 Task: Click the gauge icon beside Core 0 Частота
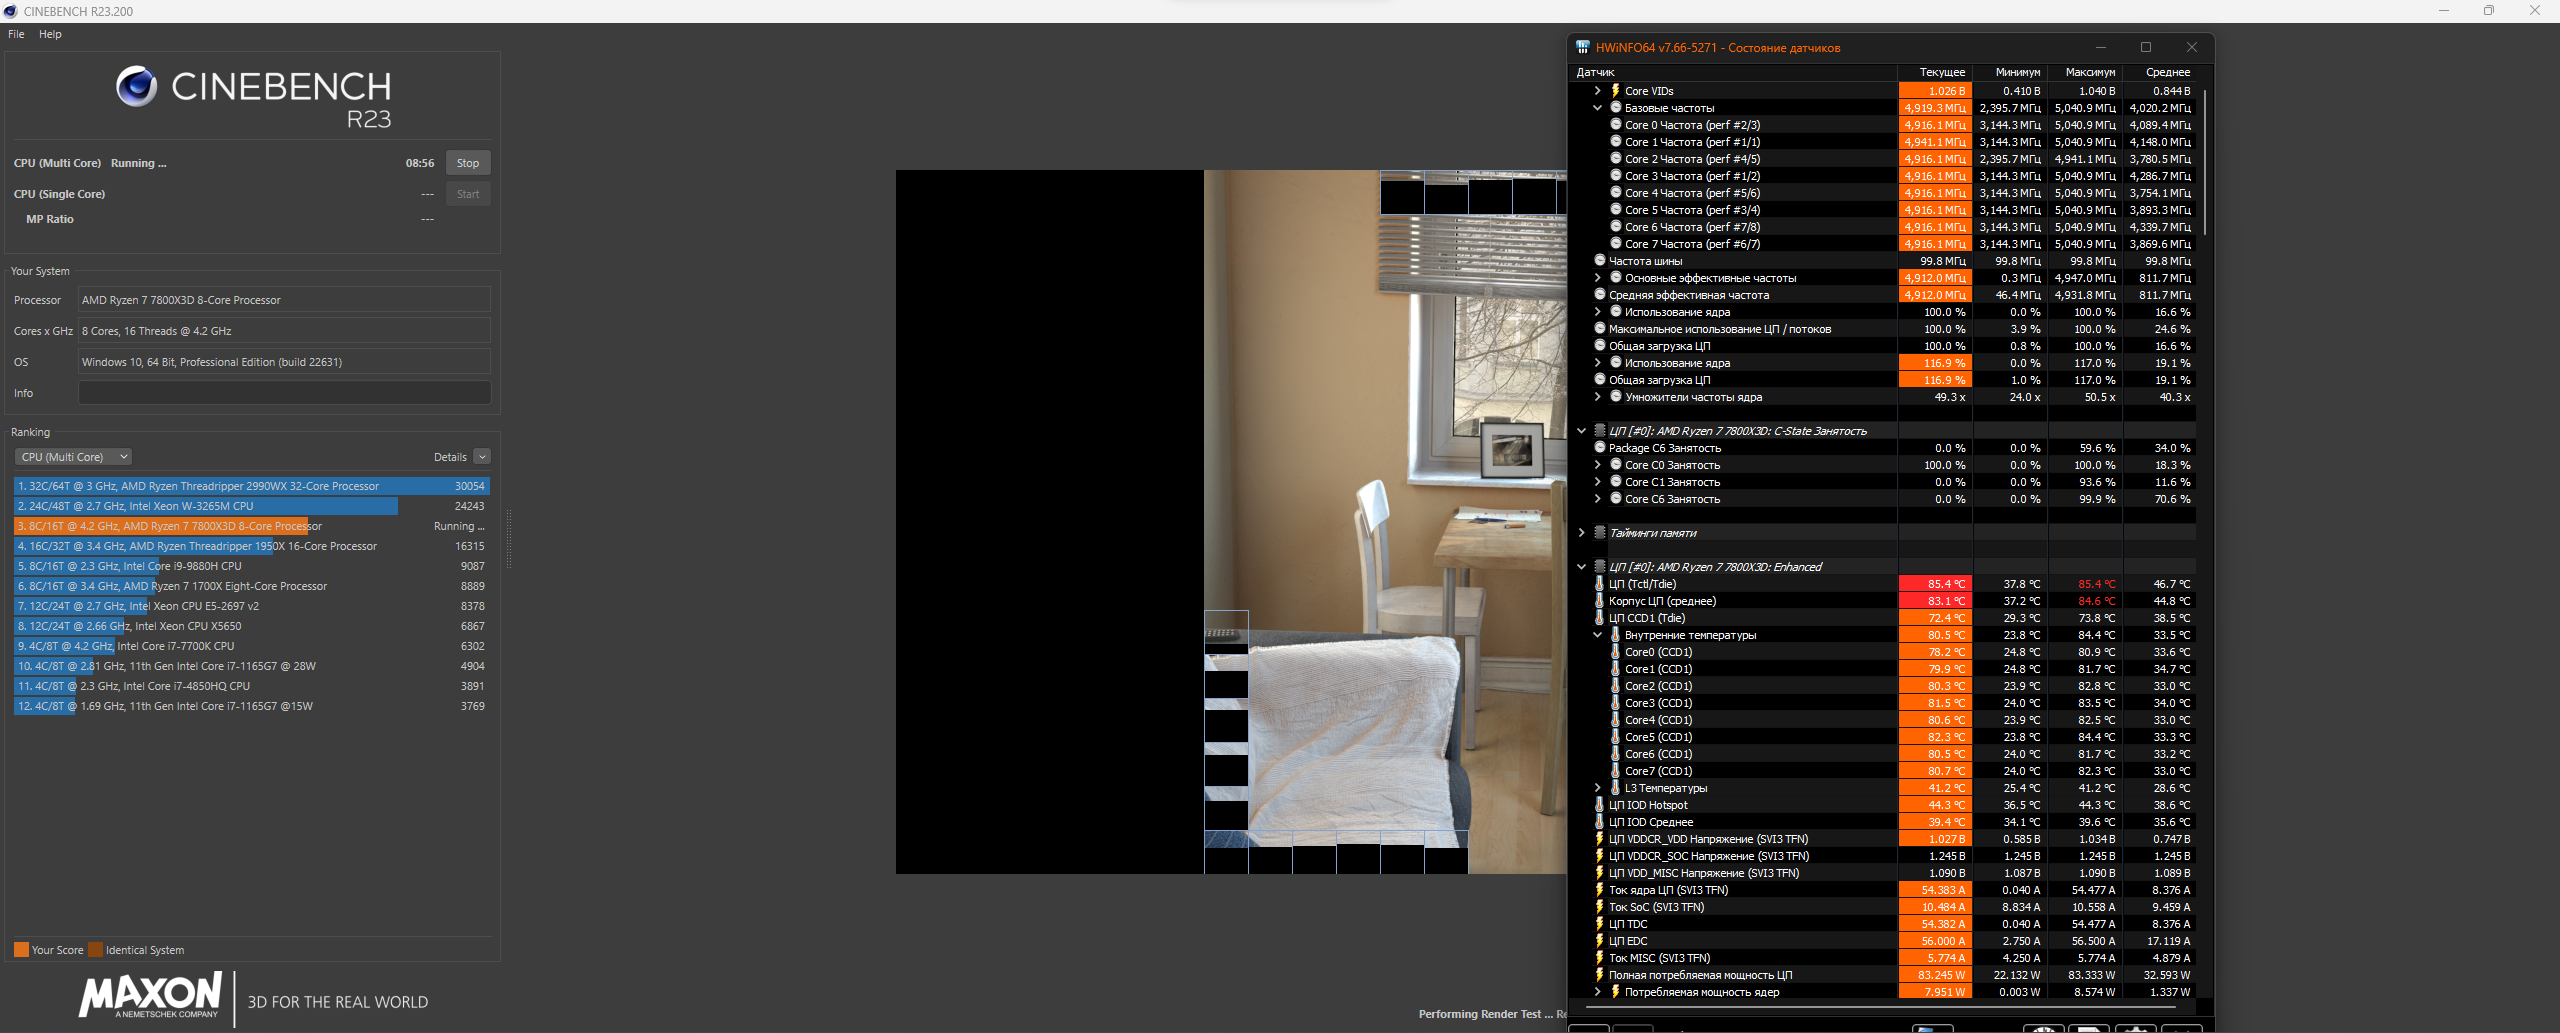(1616, 125)
